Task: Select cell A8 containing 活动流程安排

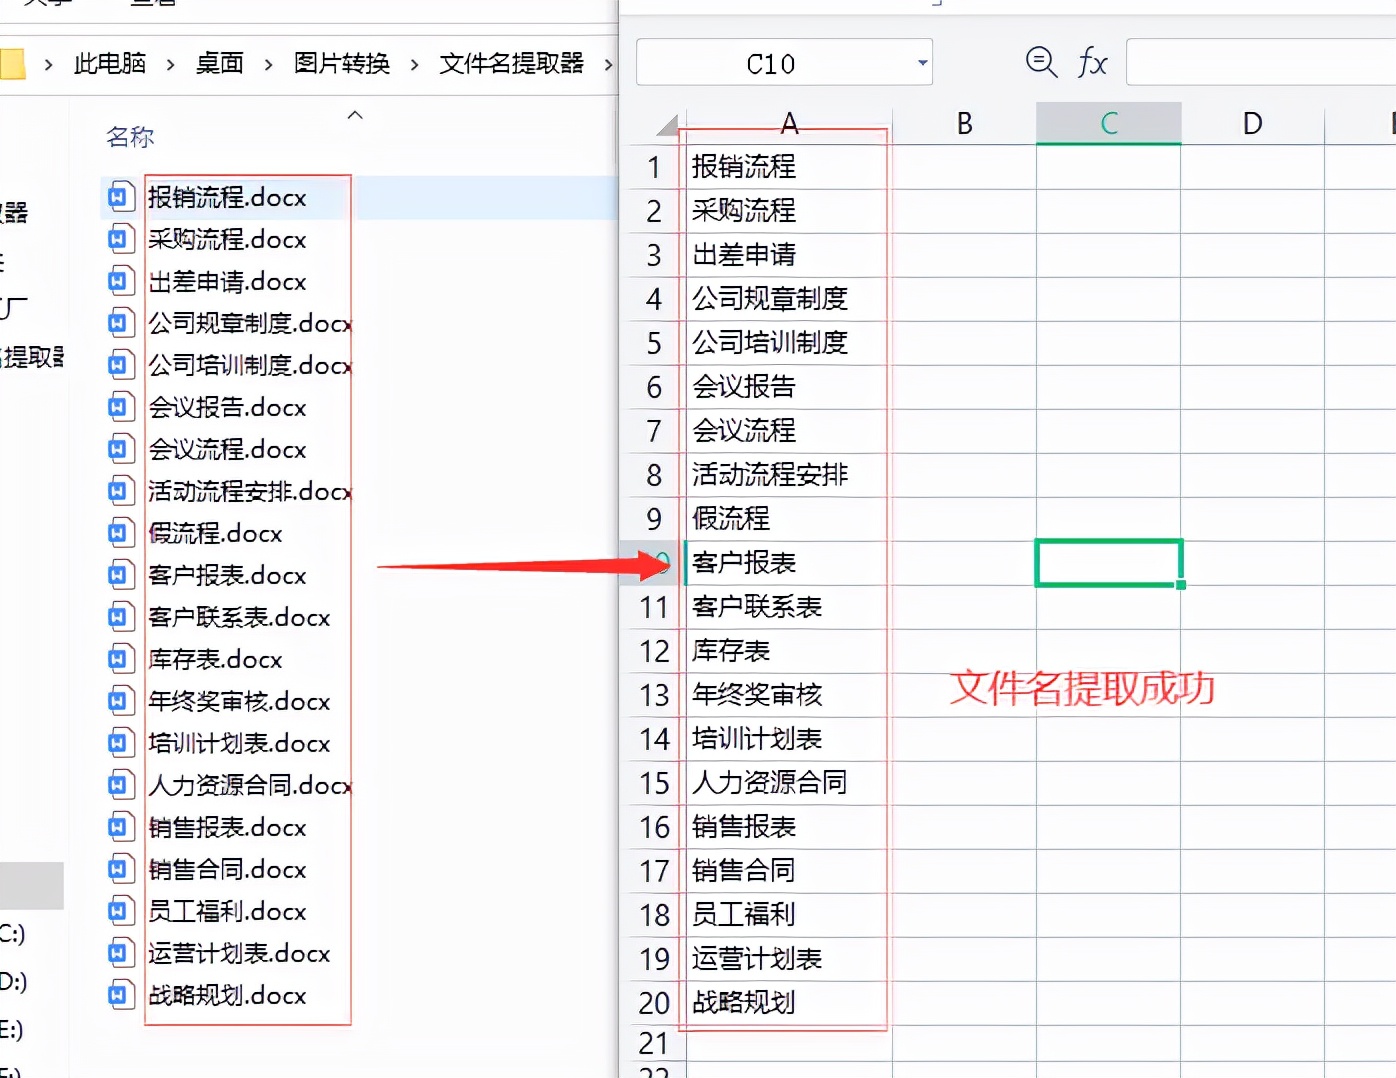Action: 789,475
